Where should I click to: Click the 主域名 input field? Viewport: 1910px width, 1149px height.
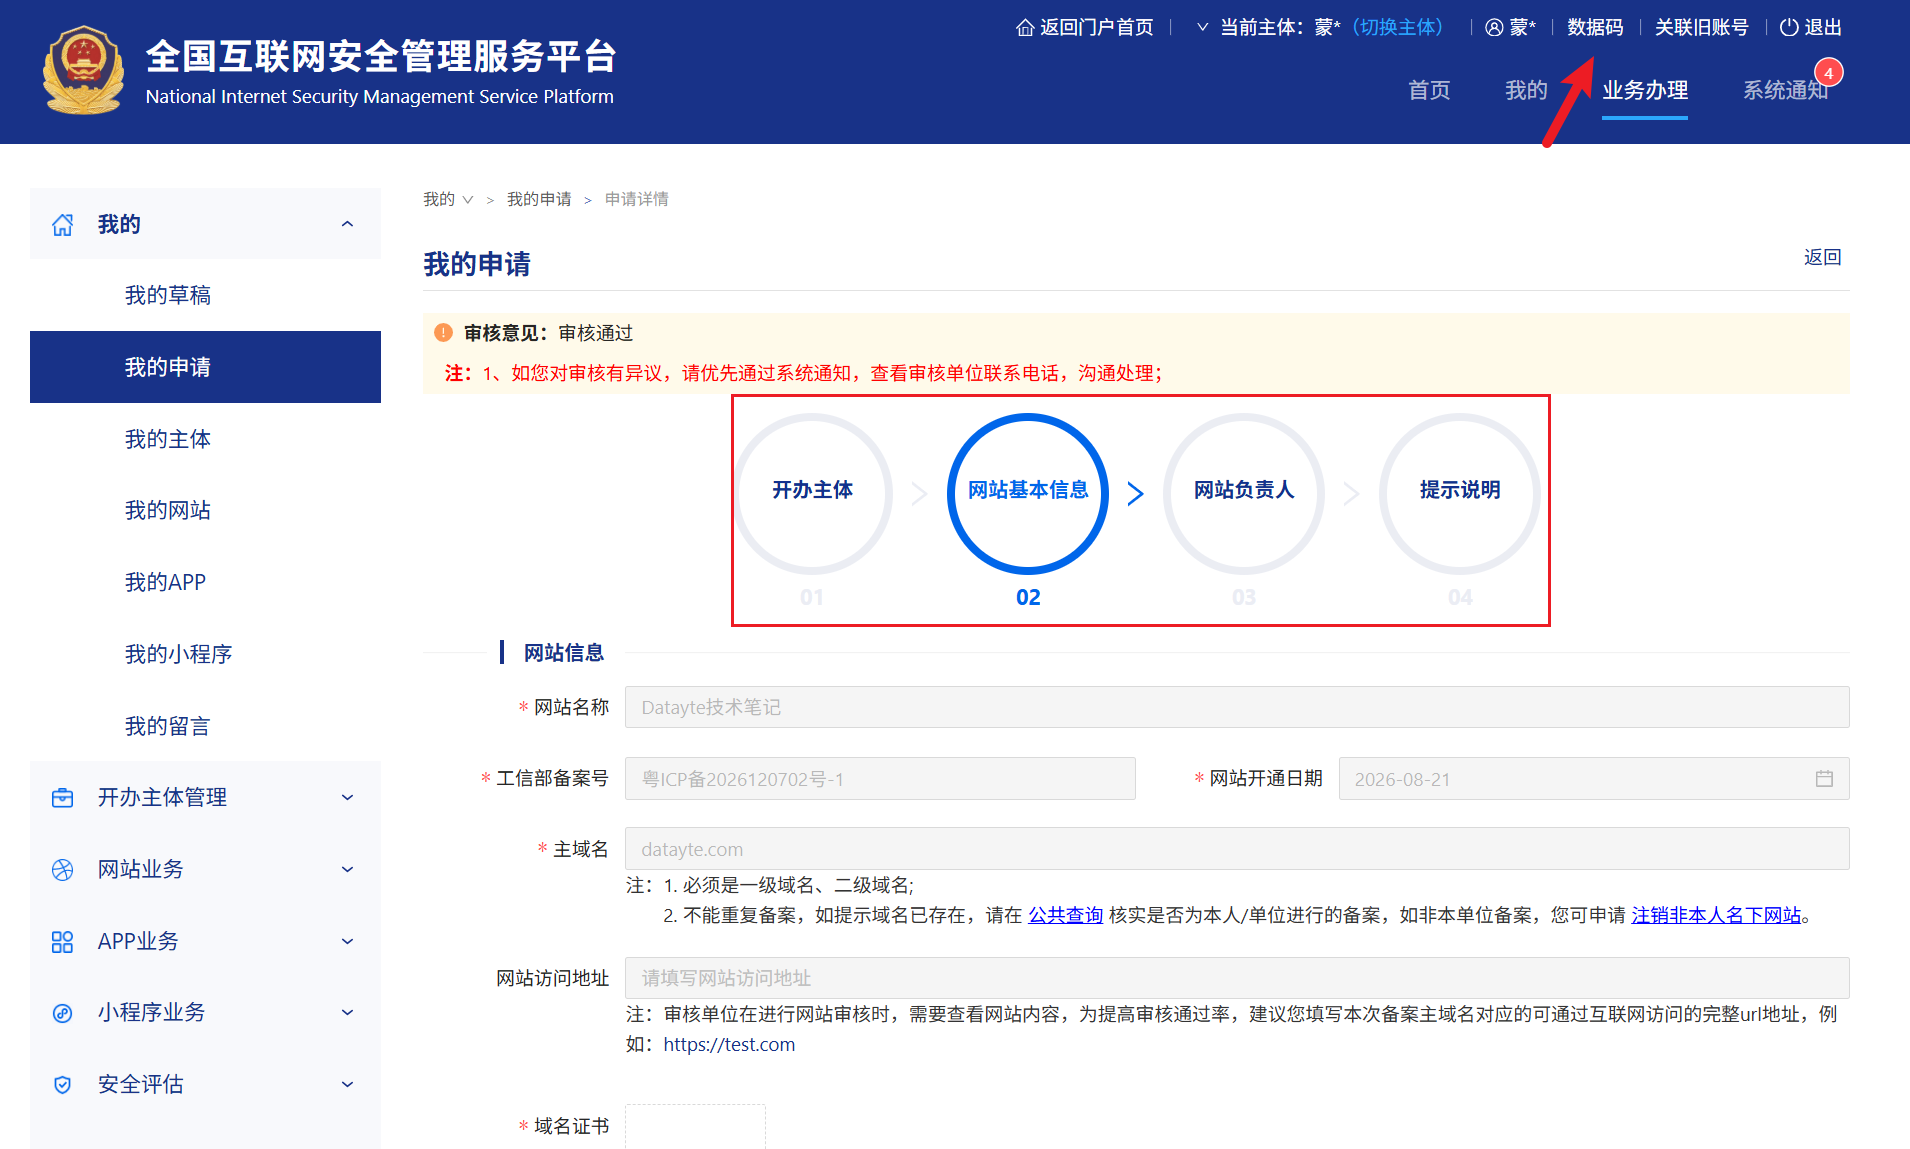coord(1237,849)
